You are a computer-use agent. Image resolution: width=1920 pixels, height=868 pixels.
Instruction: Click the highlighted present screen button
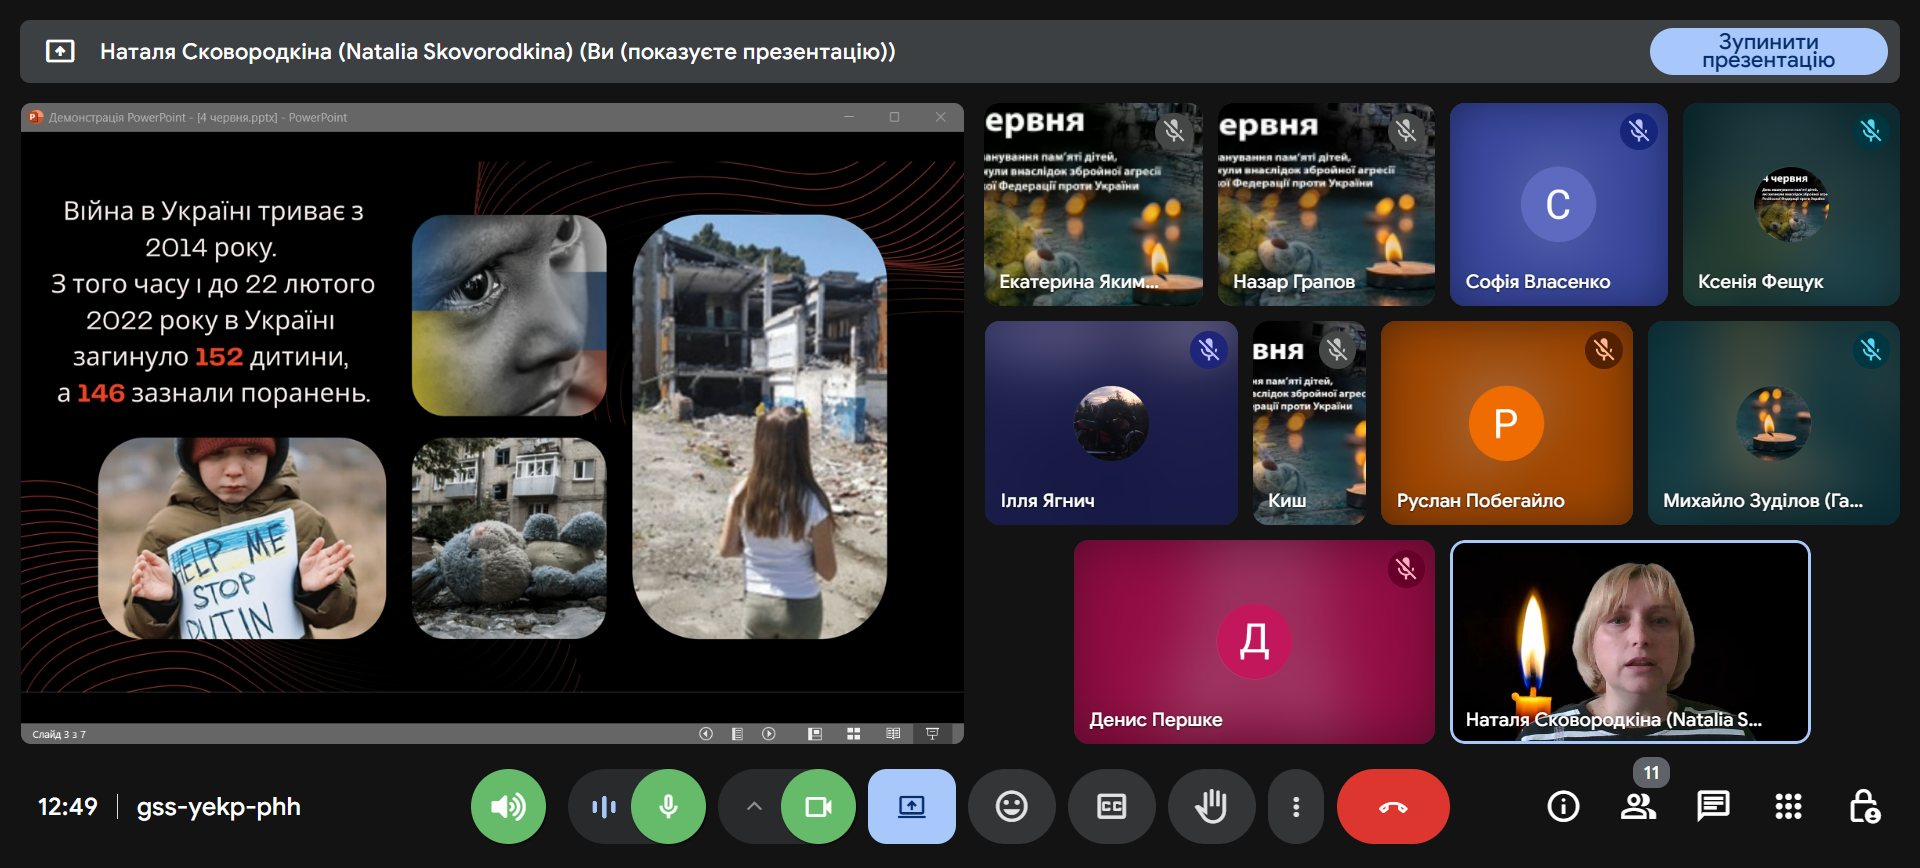click(911, 806)
